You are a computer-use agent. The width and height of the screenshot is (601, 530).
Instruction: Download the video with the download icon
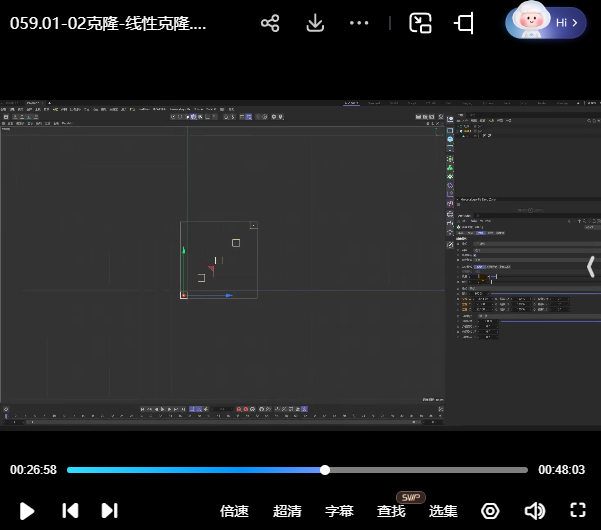[x=315, y=23]
